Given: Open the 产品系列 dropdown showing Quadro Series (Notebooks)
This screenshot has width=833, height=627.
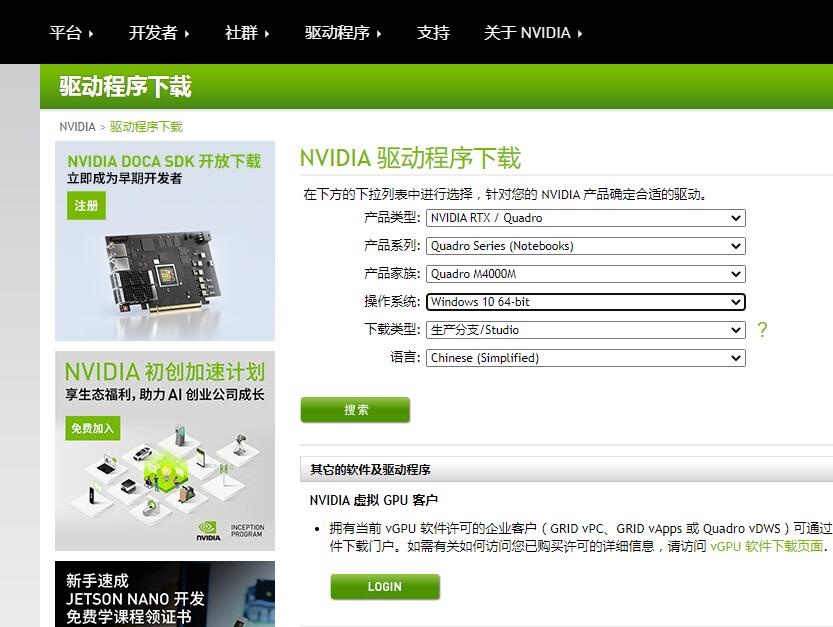Looking at the screenshot, I should pyautogui.click(x=585, y=246).
